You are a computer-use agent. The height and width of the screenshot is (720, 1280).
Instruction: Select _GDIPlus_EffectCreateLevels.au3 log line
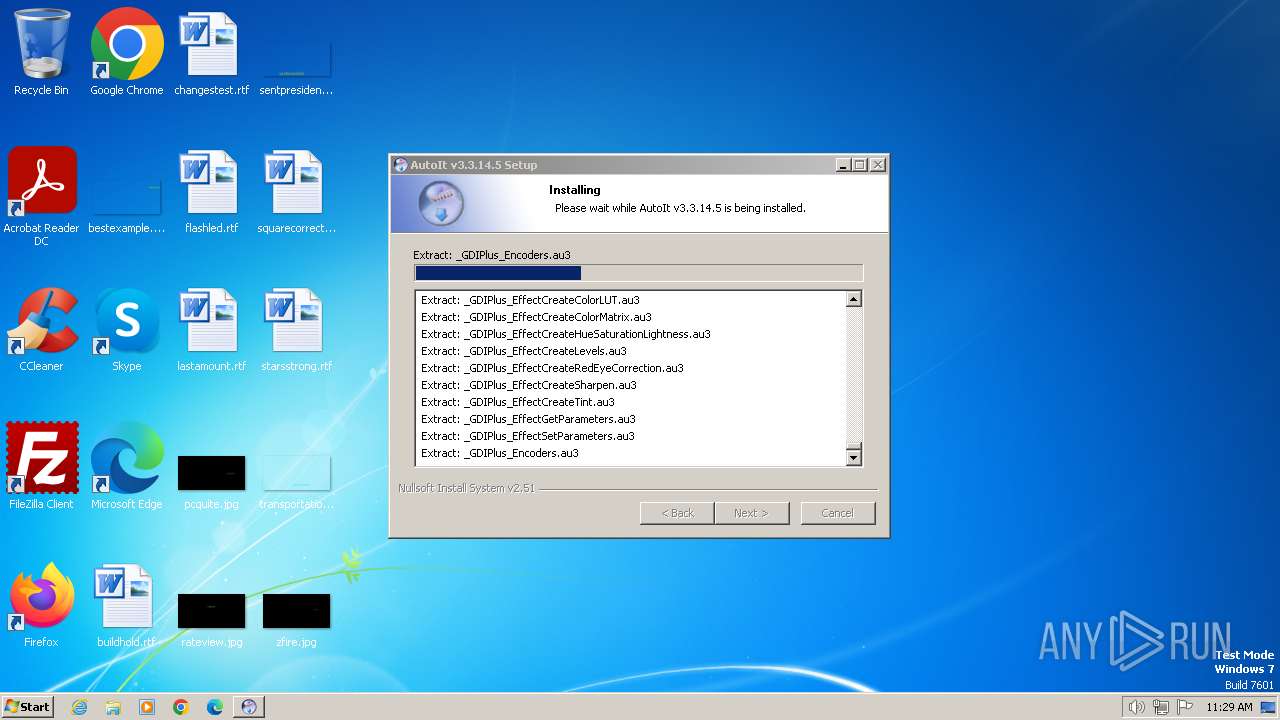click(x=524, y=351)
